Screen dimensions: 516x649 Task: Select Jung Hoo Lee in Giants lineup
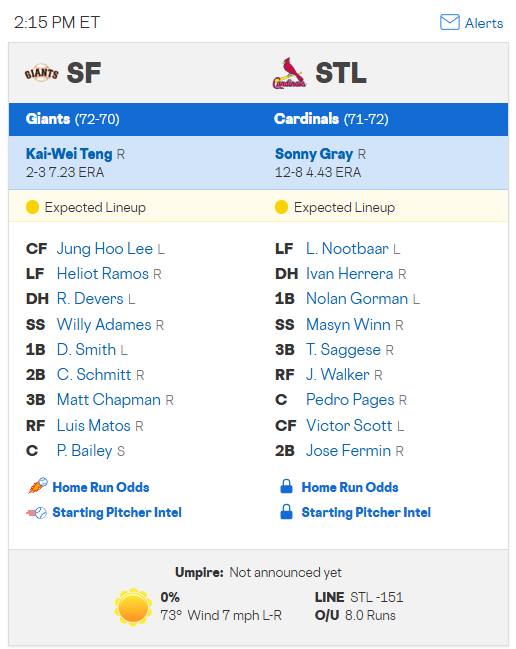click(105, 249)
